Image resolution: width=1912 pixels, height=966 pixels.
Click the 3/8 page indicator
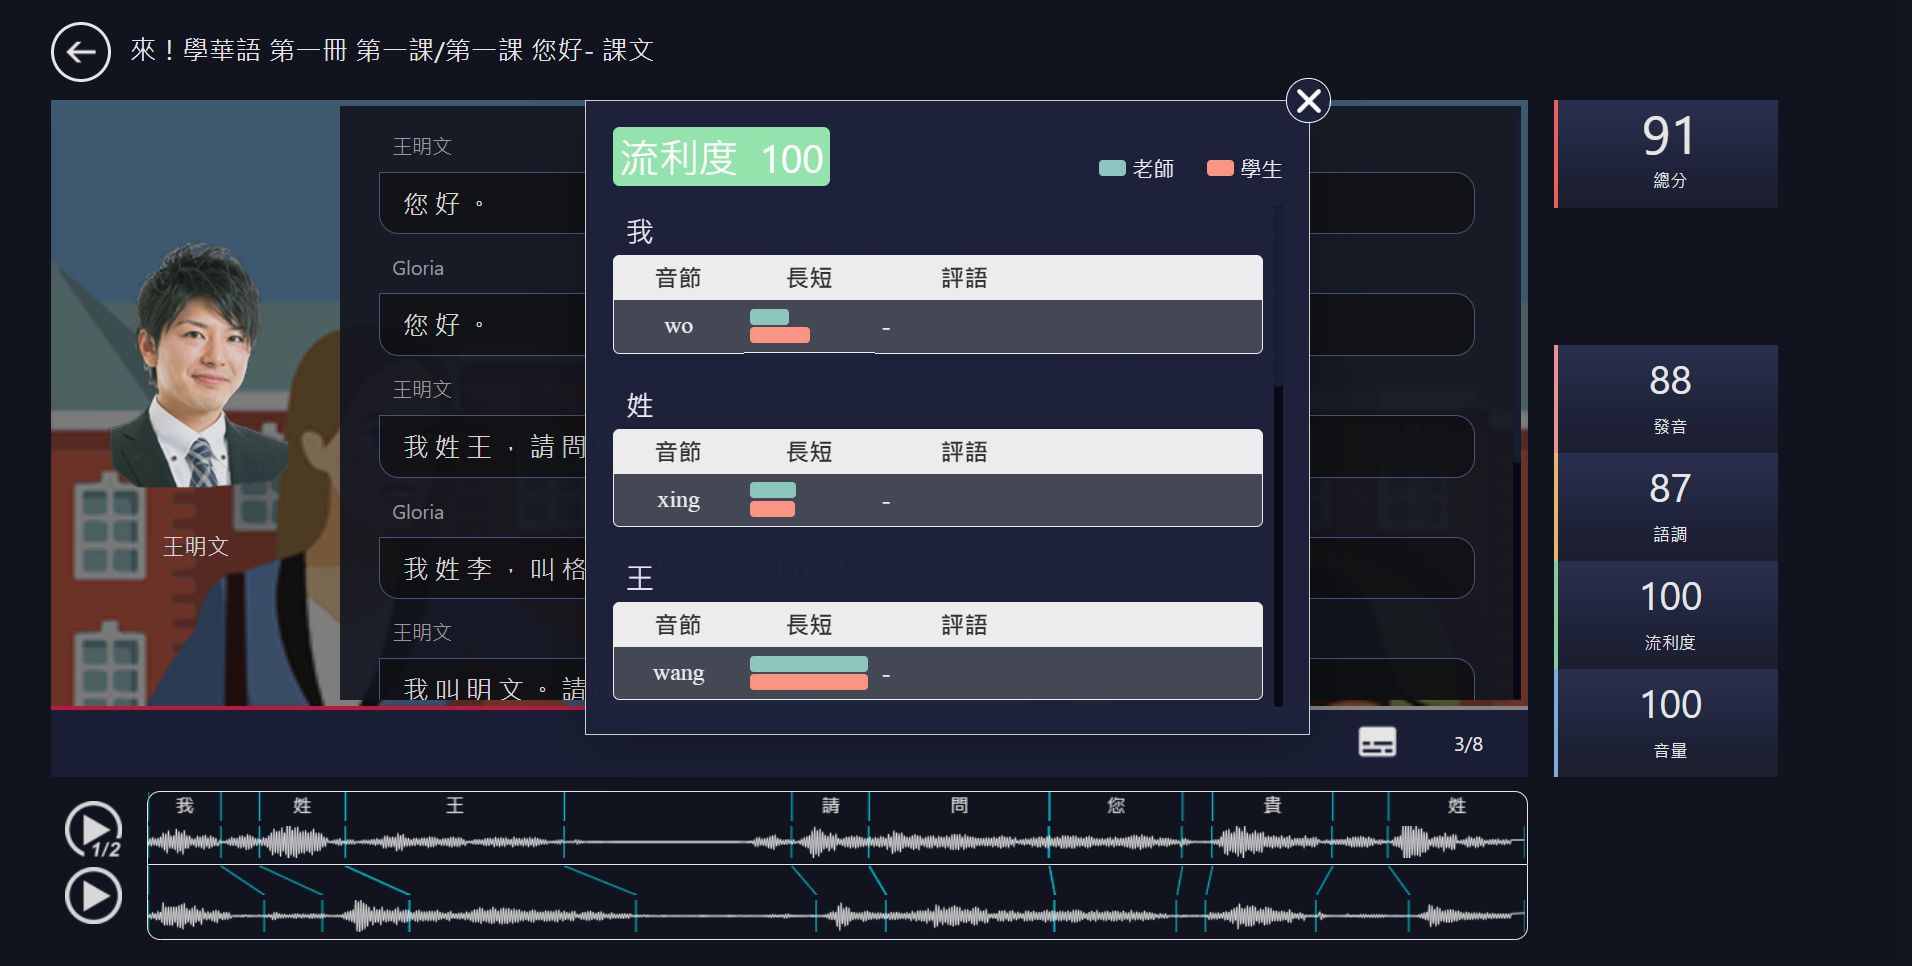pos(1468,743)
